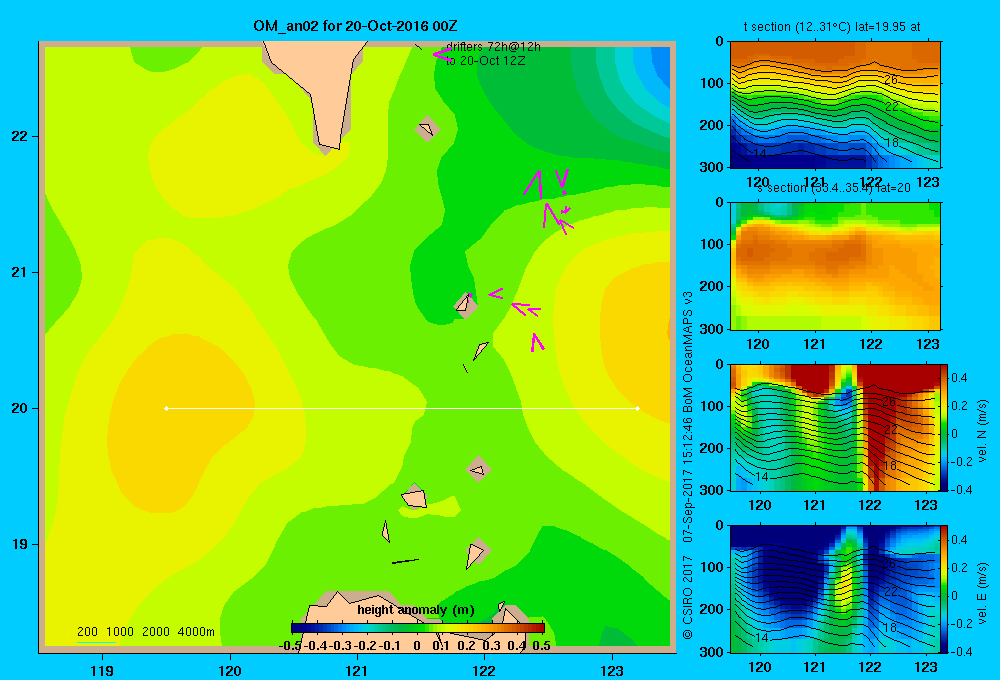Click the vel. E colorbar
Image resolution: width=1000 pixels, height=680 pixels.
pyautogui.click(x=945, y=589)
